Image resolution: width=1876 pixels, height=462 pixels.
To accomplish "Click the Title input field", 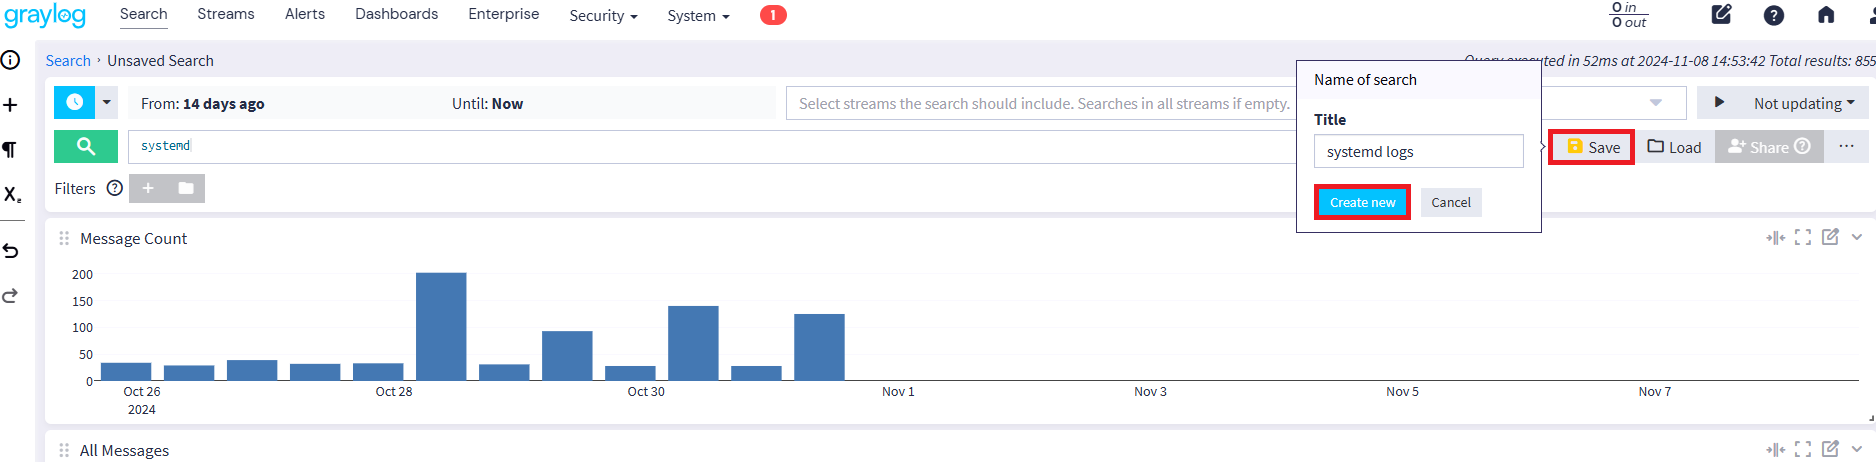I will point(1418,152).
